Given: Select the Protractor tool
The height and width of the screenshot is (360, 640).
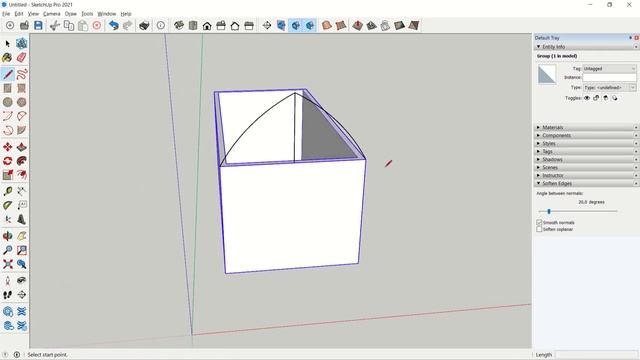Looking at the screenshot, I should [7, 205].
